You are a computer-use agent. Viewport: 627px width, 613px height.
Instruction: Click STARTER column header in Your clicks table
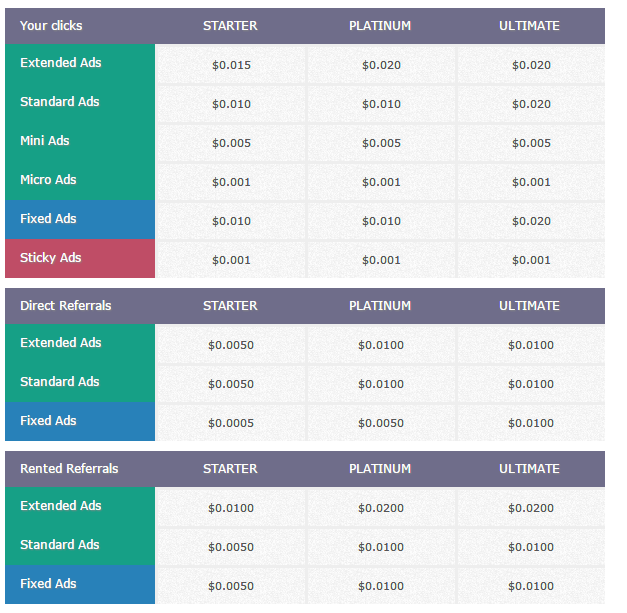click(230, 26)
